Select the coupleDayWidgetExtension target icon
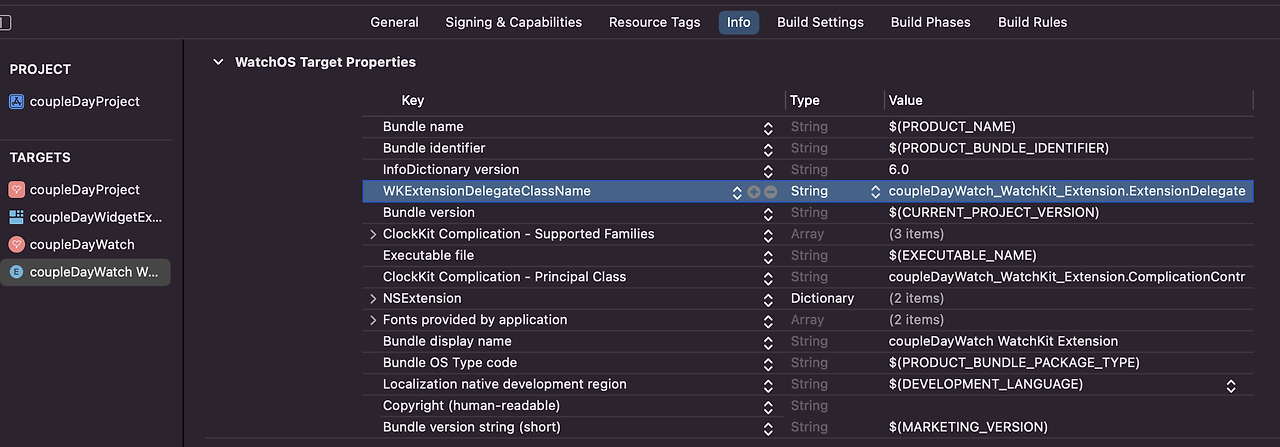The height and width of the screenshot is (447, 1280). pyautogui.click(x=16, y=217)
